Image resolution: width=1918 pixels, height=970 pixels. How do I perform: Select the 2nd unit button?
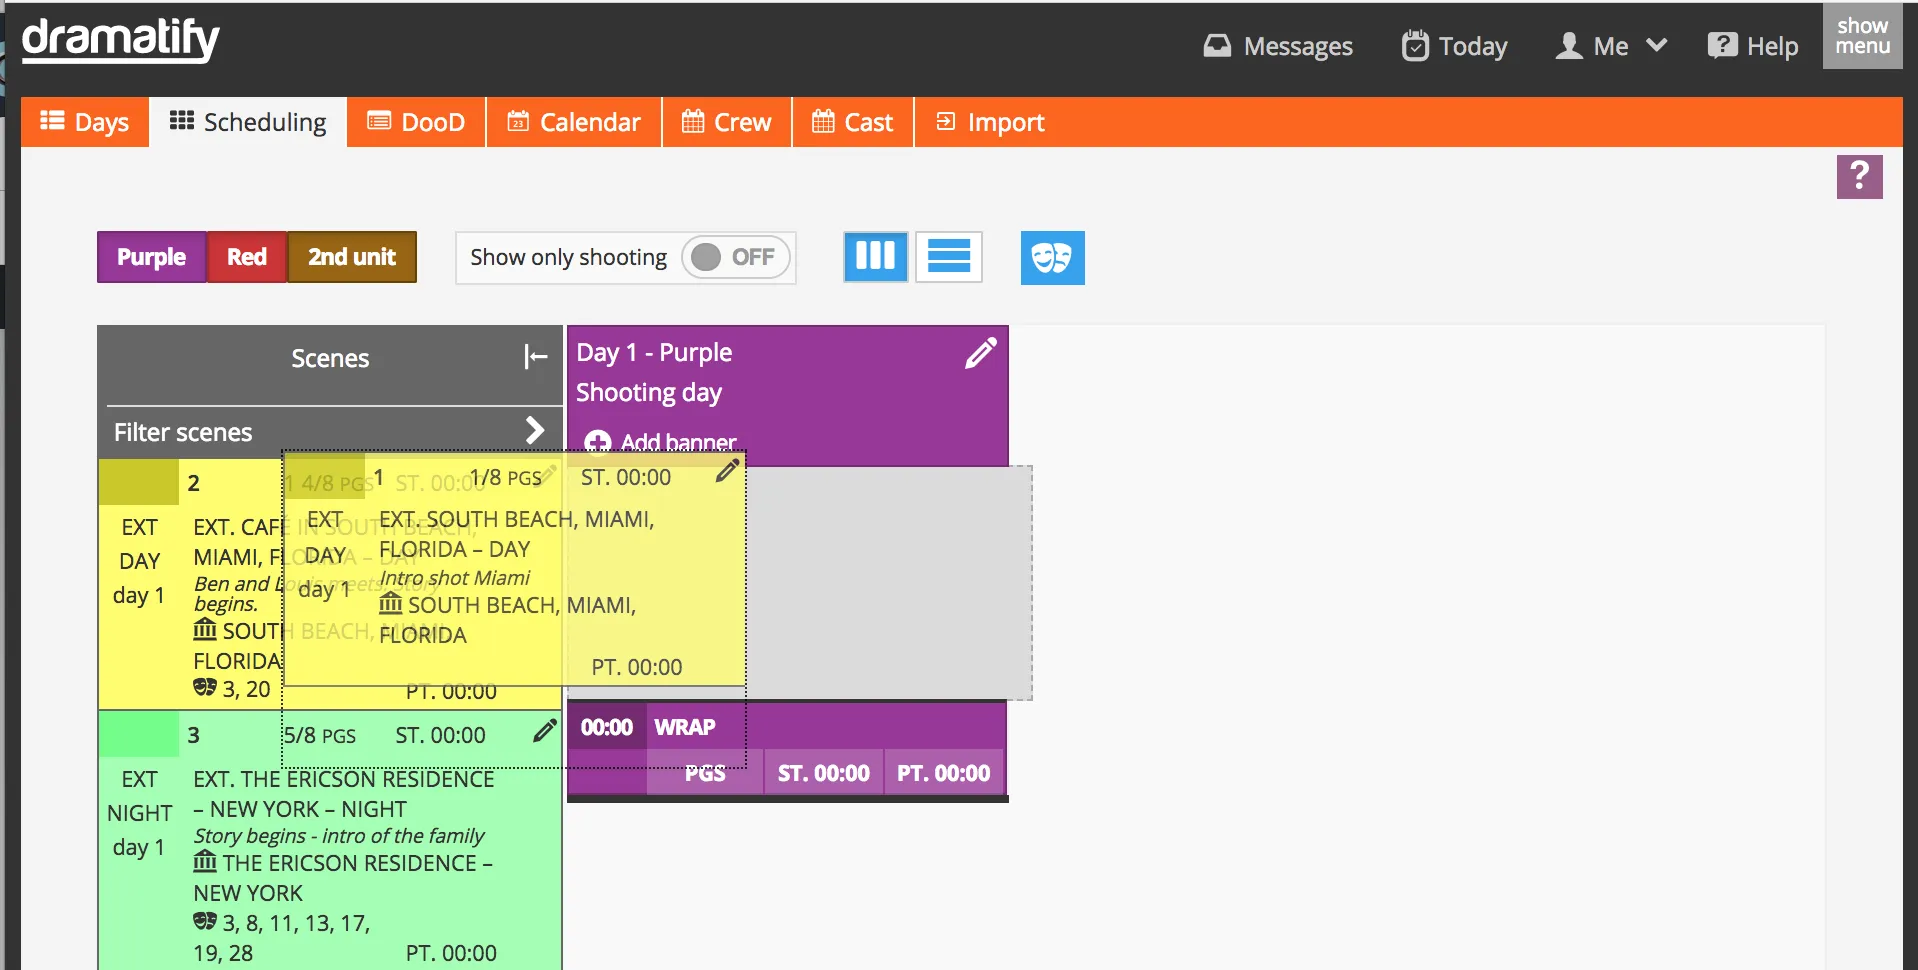(x=352, y=257)
